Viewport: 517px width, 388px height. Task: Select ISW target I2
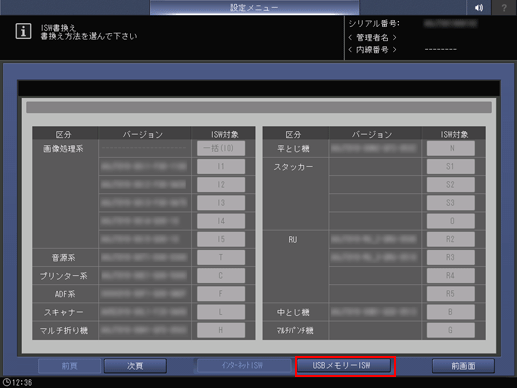(x=221, y=185)
